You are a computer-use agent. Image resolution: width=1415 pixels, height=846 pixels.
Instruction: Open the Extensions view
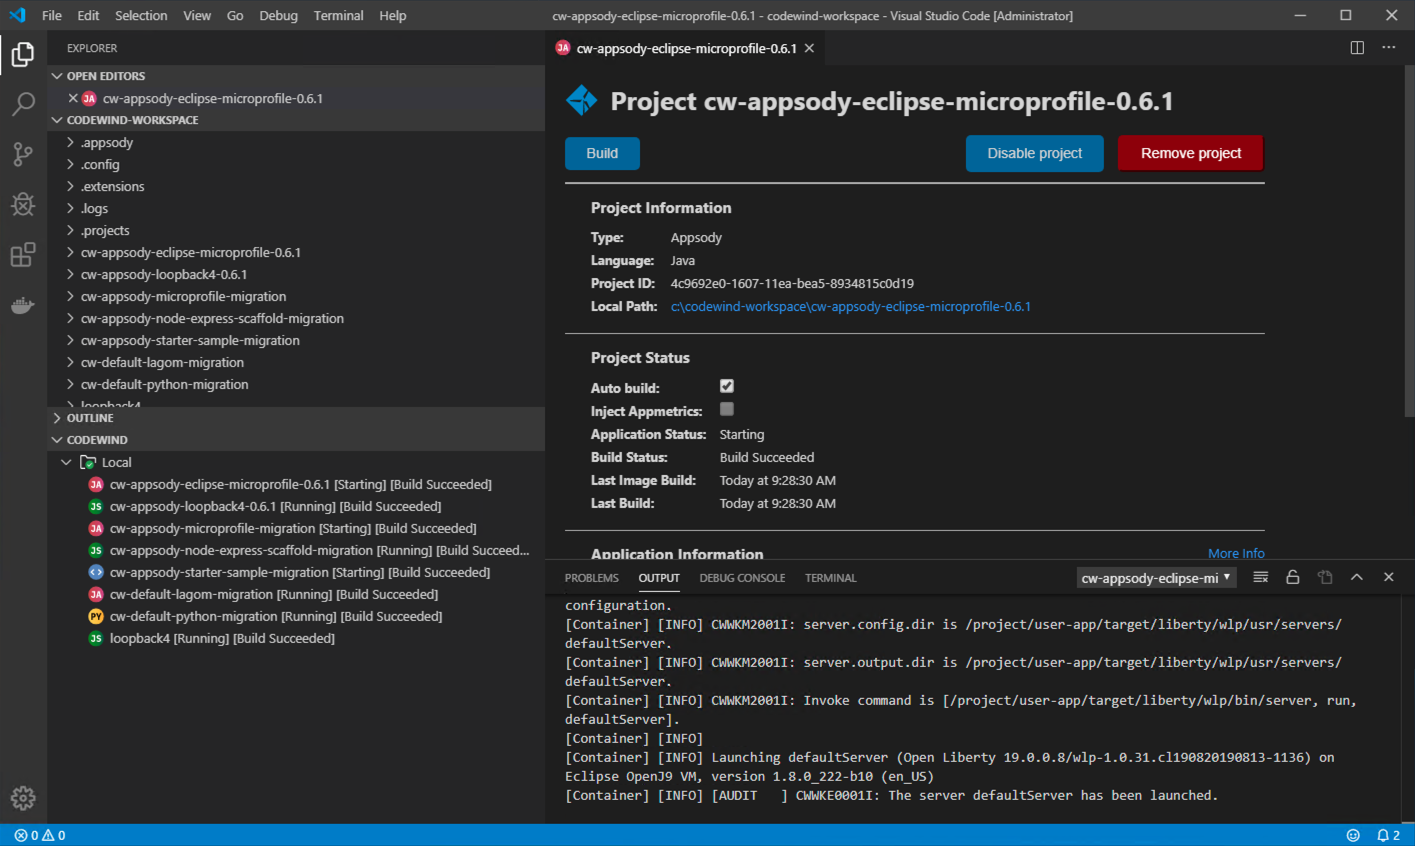tap(23, 255)
